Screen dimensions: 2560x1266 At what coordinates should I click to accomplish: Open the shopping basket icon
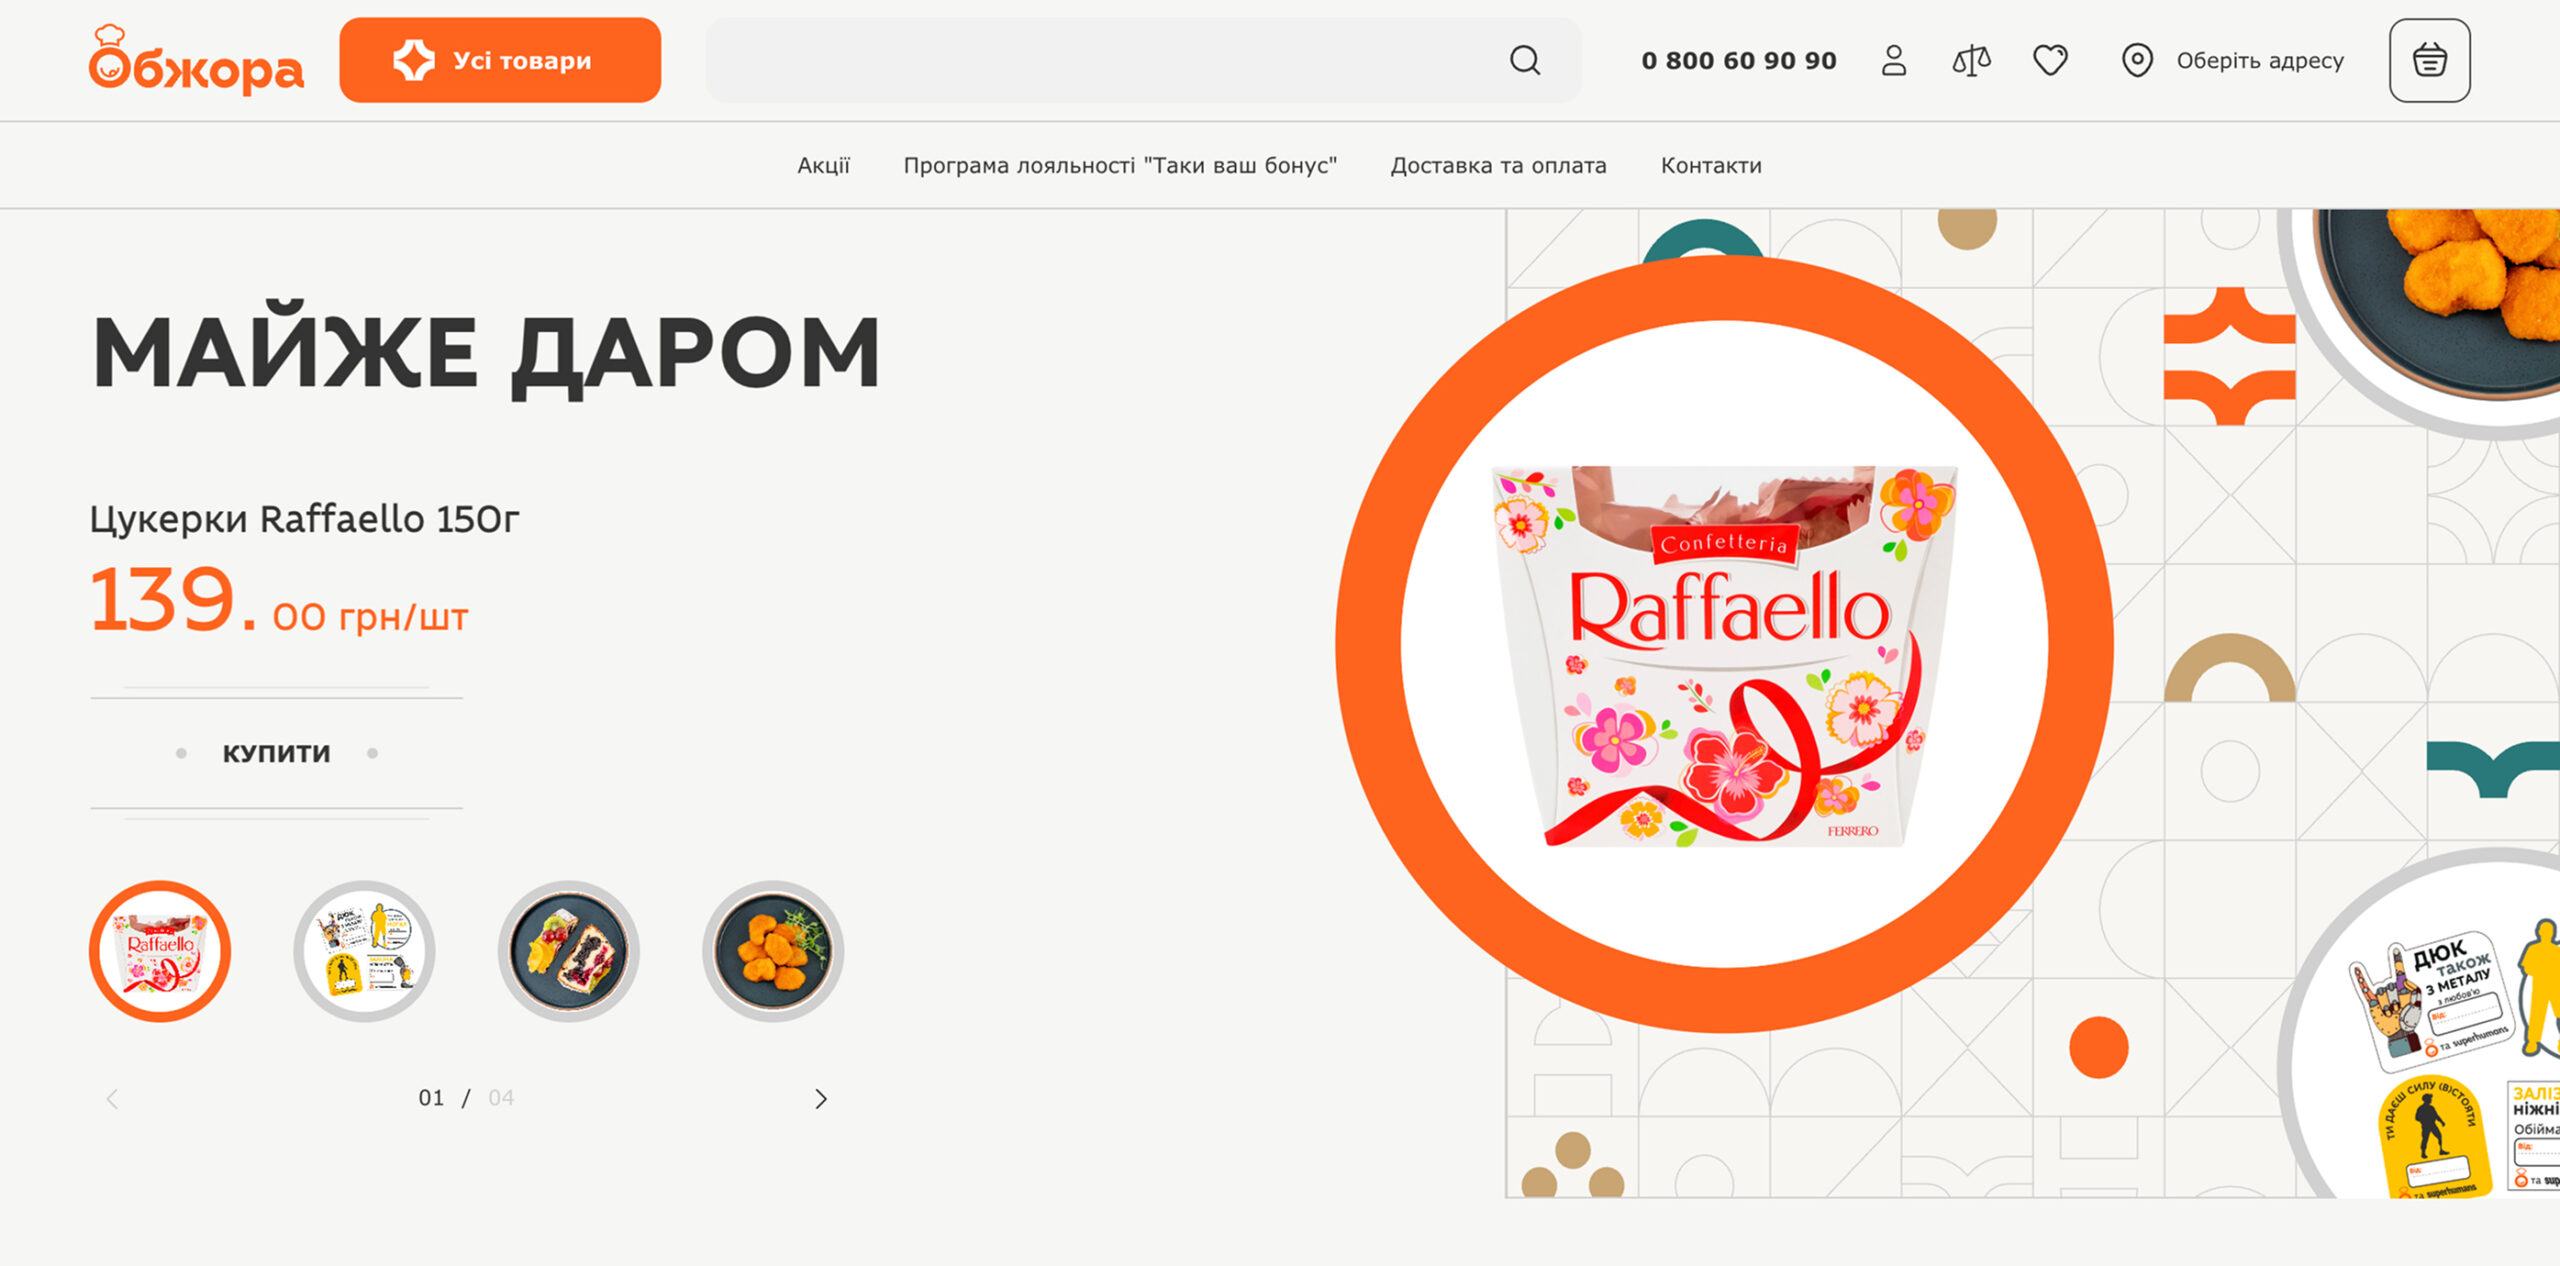2429,60
